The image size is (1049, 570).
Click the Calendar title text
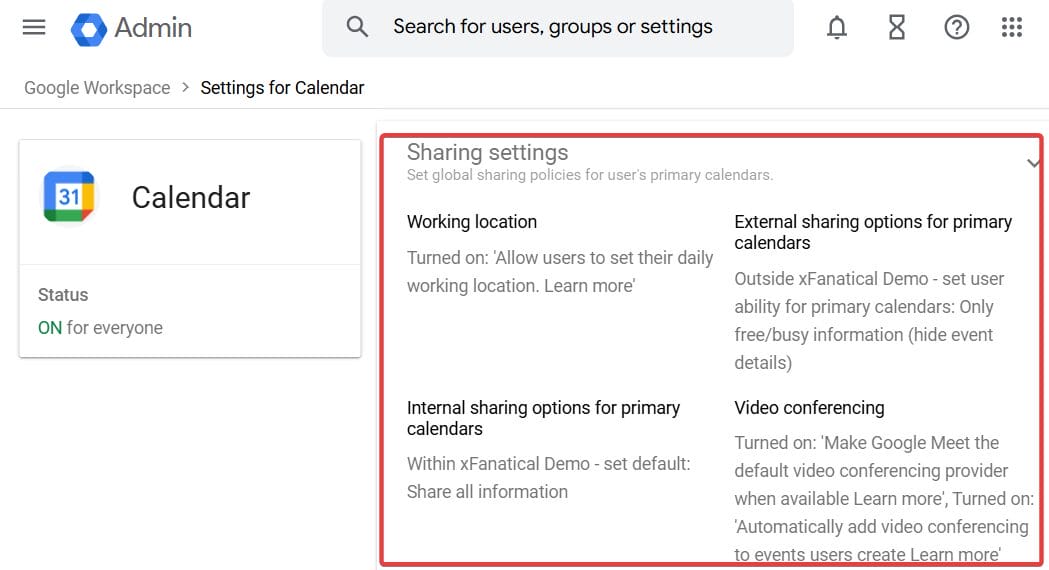click(x=191, y=198)
